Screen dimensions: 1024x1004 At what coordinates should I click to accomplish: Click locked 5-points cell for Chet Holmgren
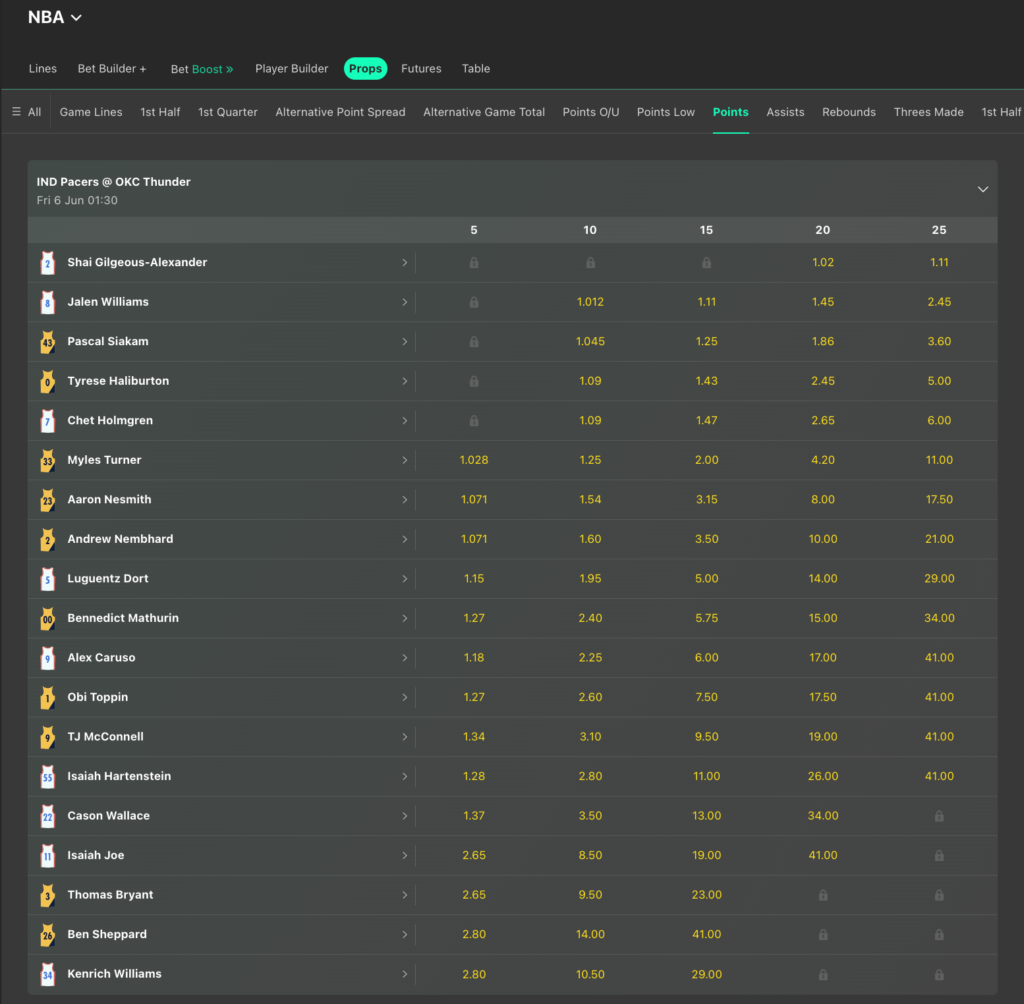(474, 421)
